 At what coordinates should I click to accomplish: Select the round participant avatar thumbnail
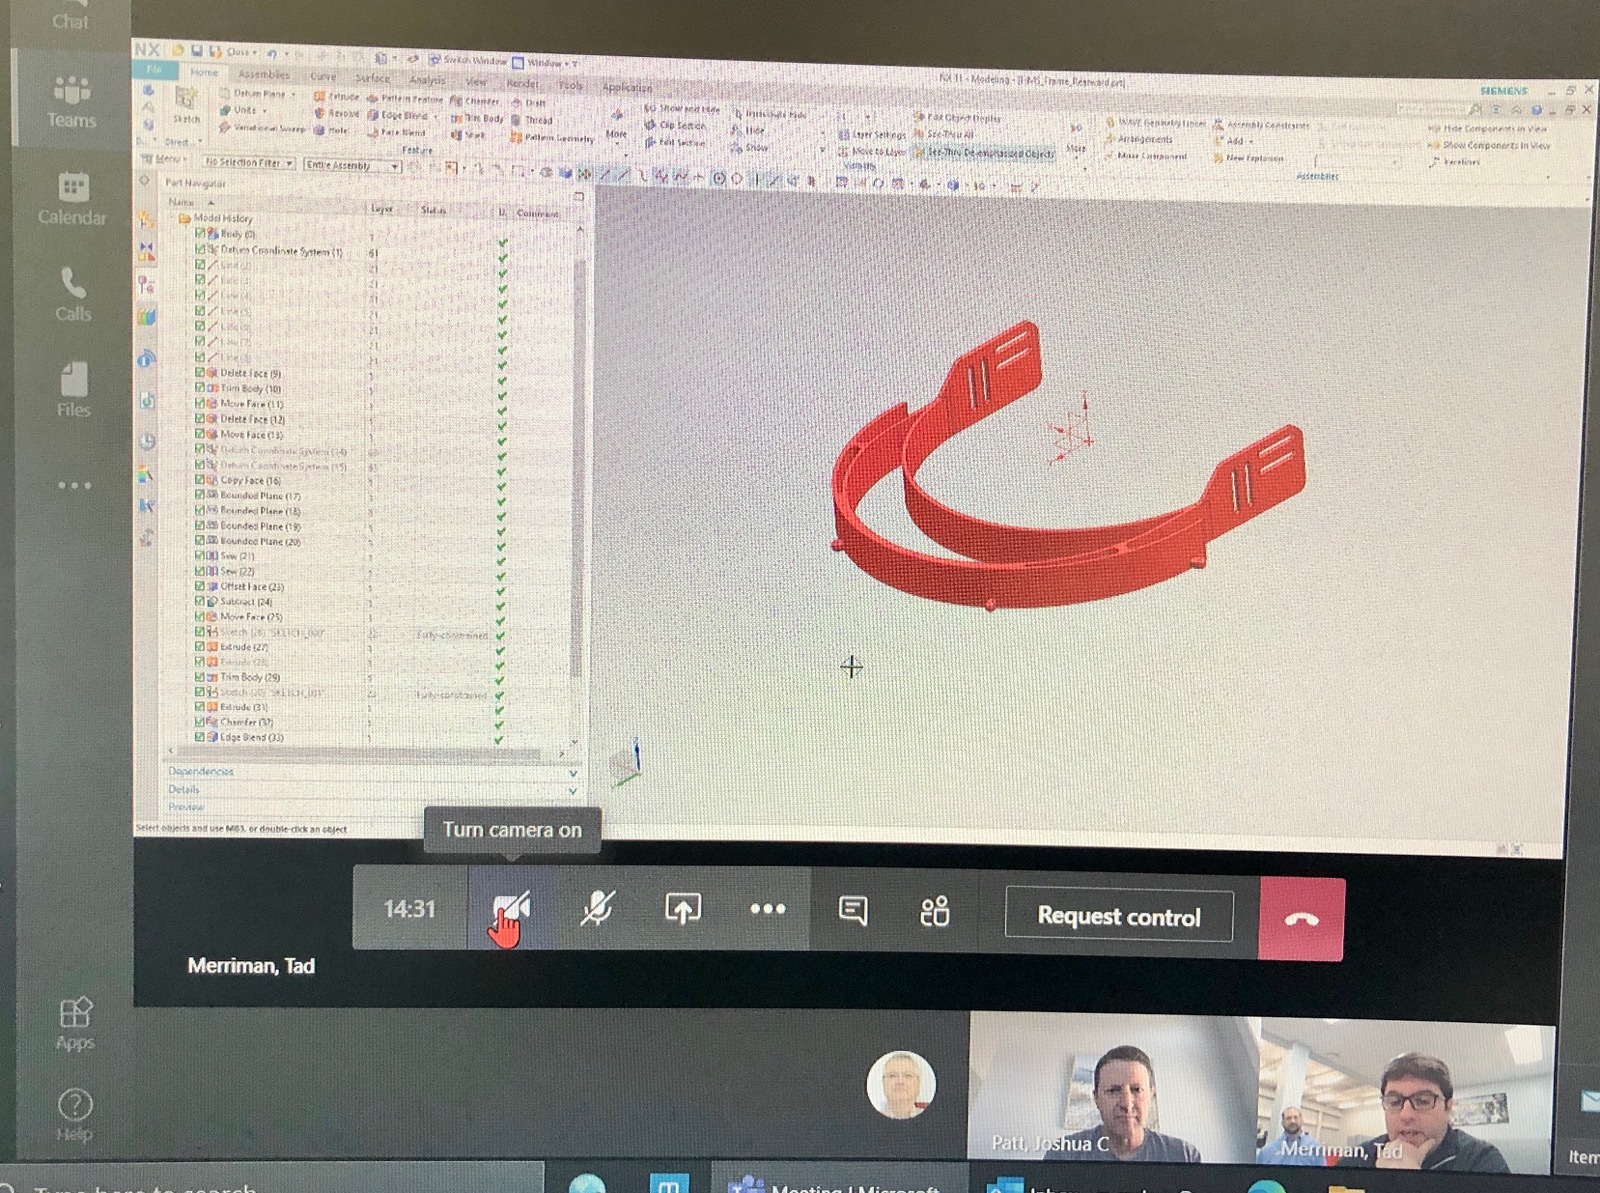point(901,1084)
